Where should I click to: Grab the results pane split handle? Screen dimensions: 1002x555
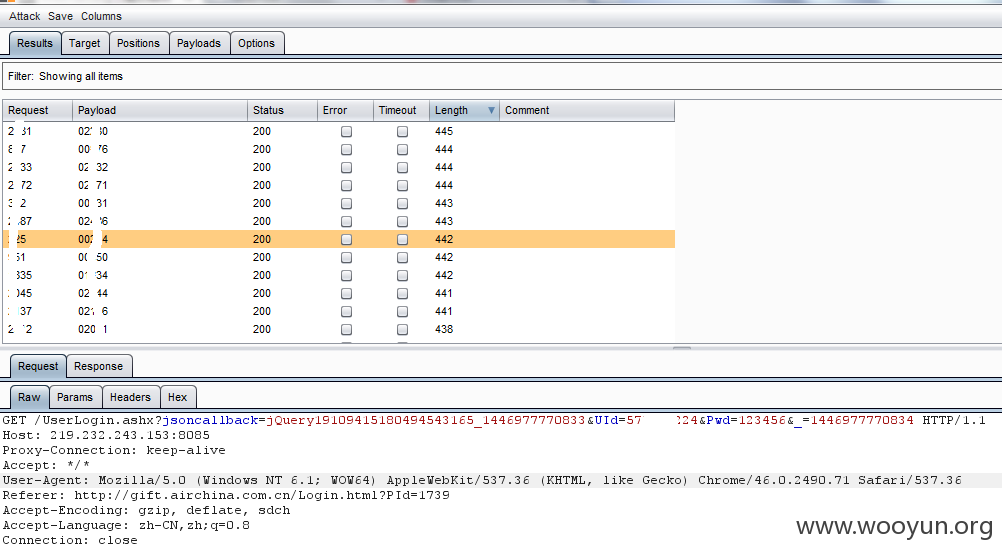click(682, 348)
